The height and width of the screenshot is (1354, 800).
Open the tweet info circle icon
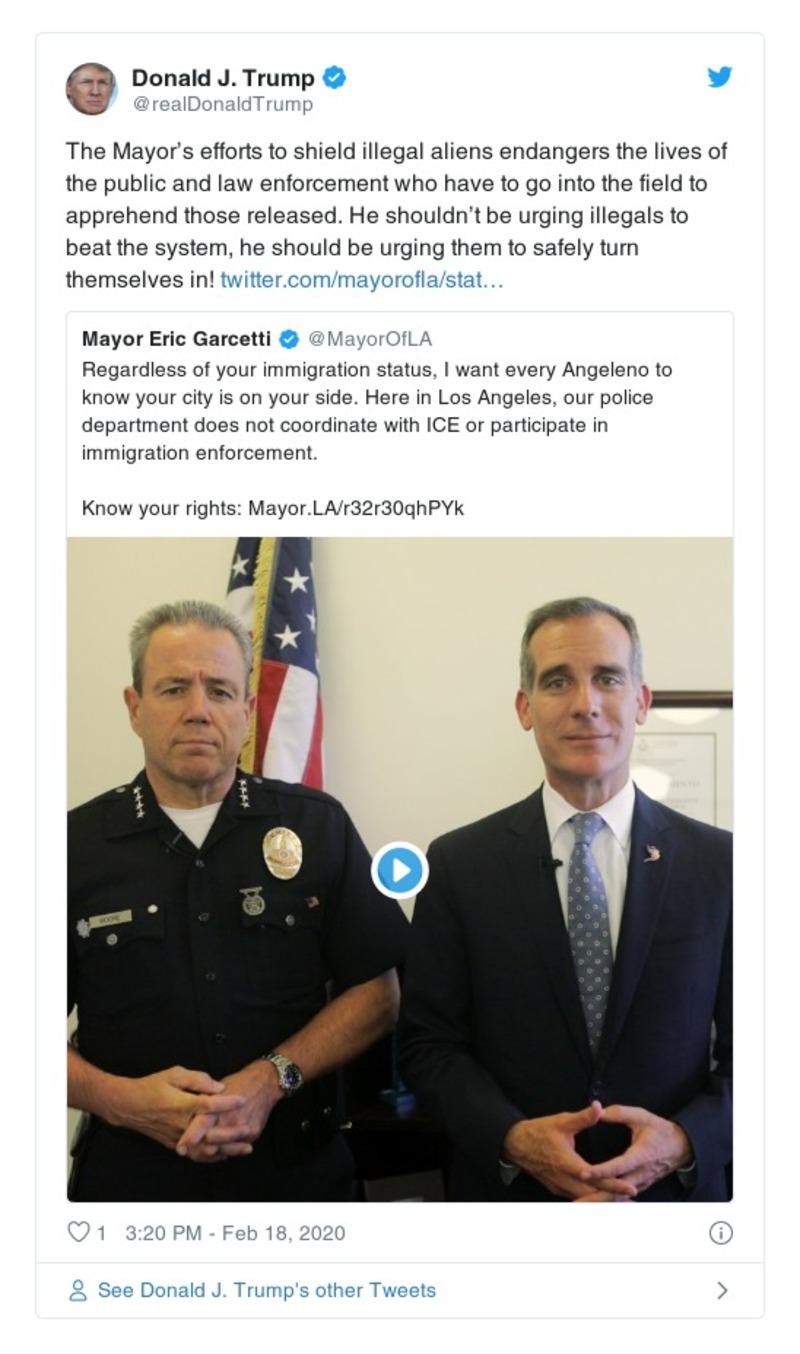click(720, 1233)
